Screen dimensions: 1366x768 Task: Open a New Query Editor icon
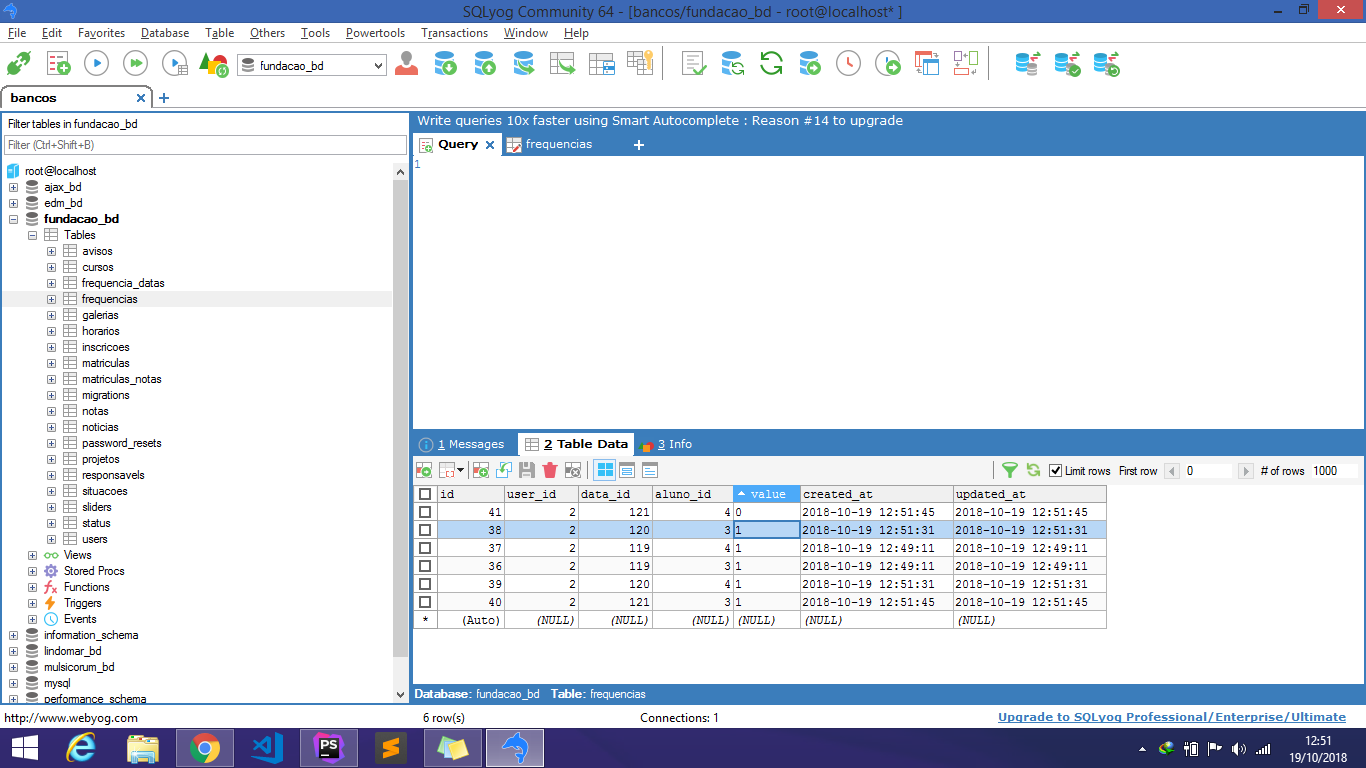coord(59,64)
